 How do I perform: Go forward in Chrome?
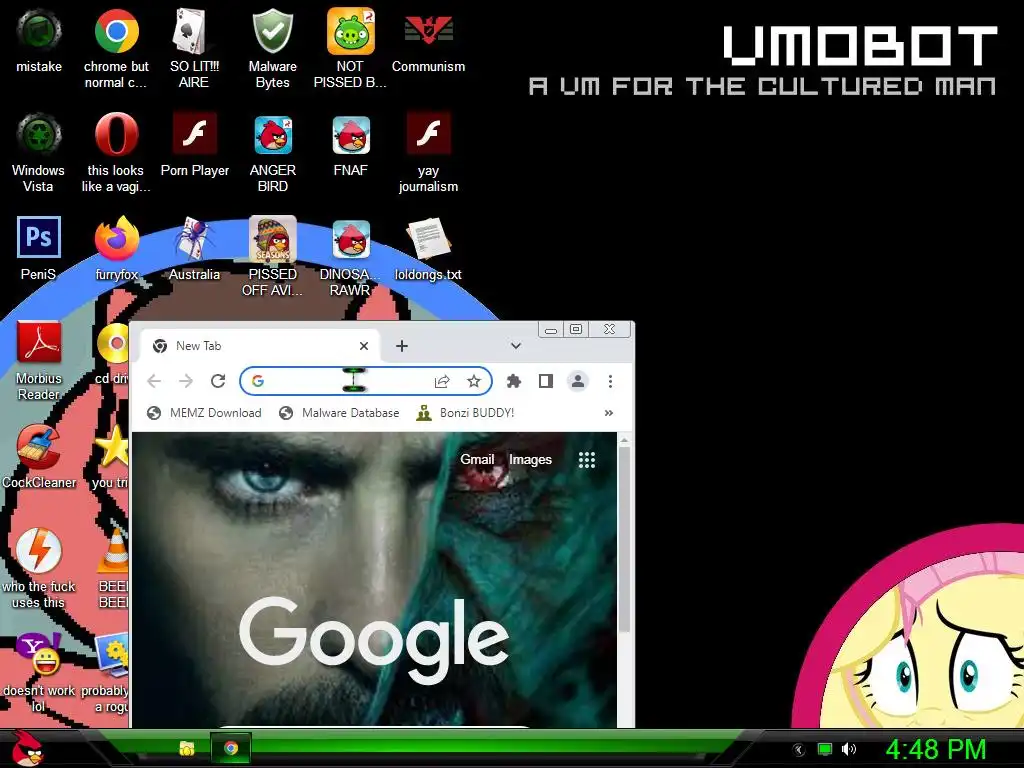tap(186, 381)
